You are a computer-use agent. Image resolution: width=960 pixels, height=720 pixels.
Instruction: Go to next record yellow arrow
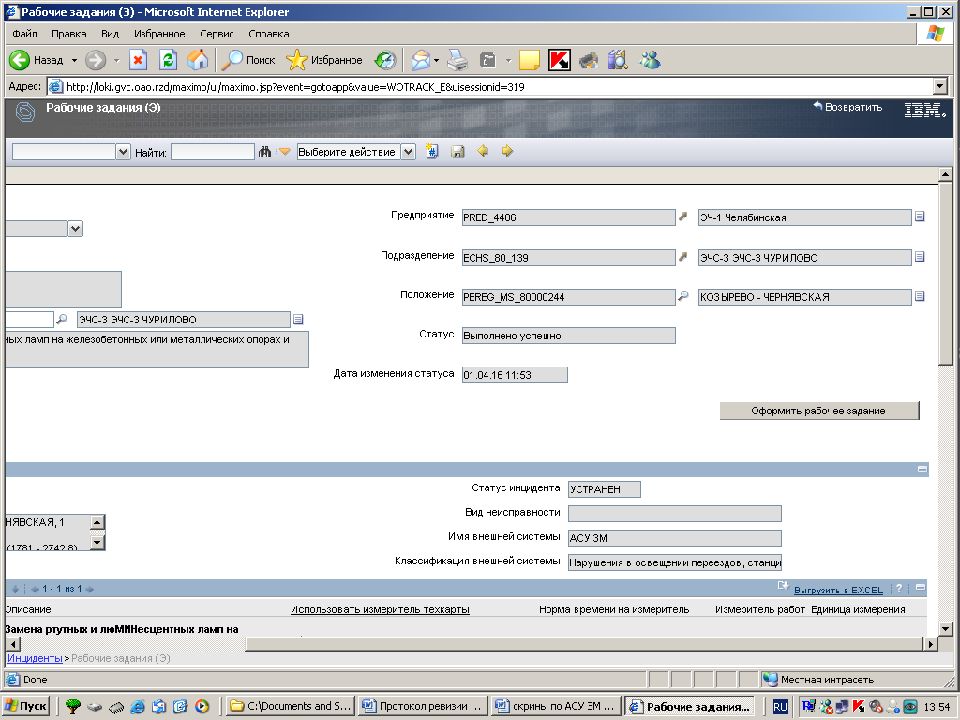point(507,151)
